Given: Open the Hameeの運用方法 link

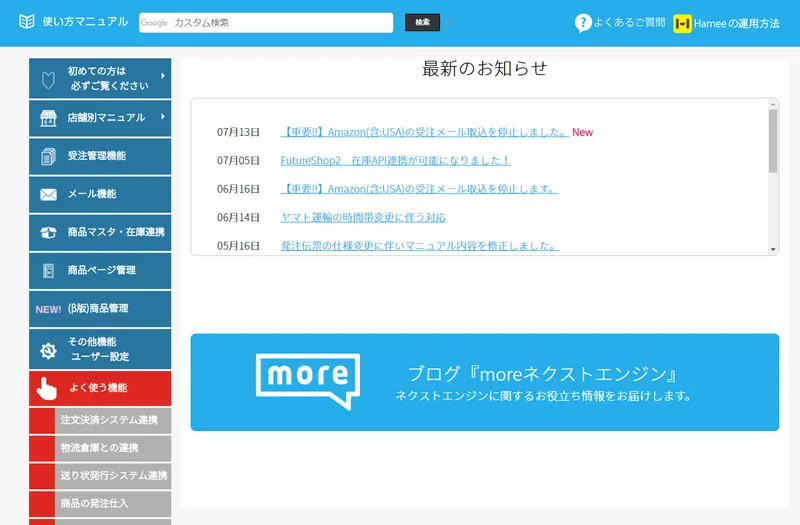Looking at the screenshot, I should [x=736, y=23].
